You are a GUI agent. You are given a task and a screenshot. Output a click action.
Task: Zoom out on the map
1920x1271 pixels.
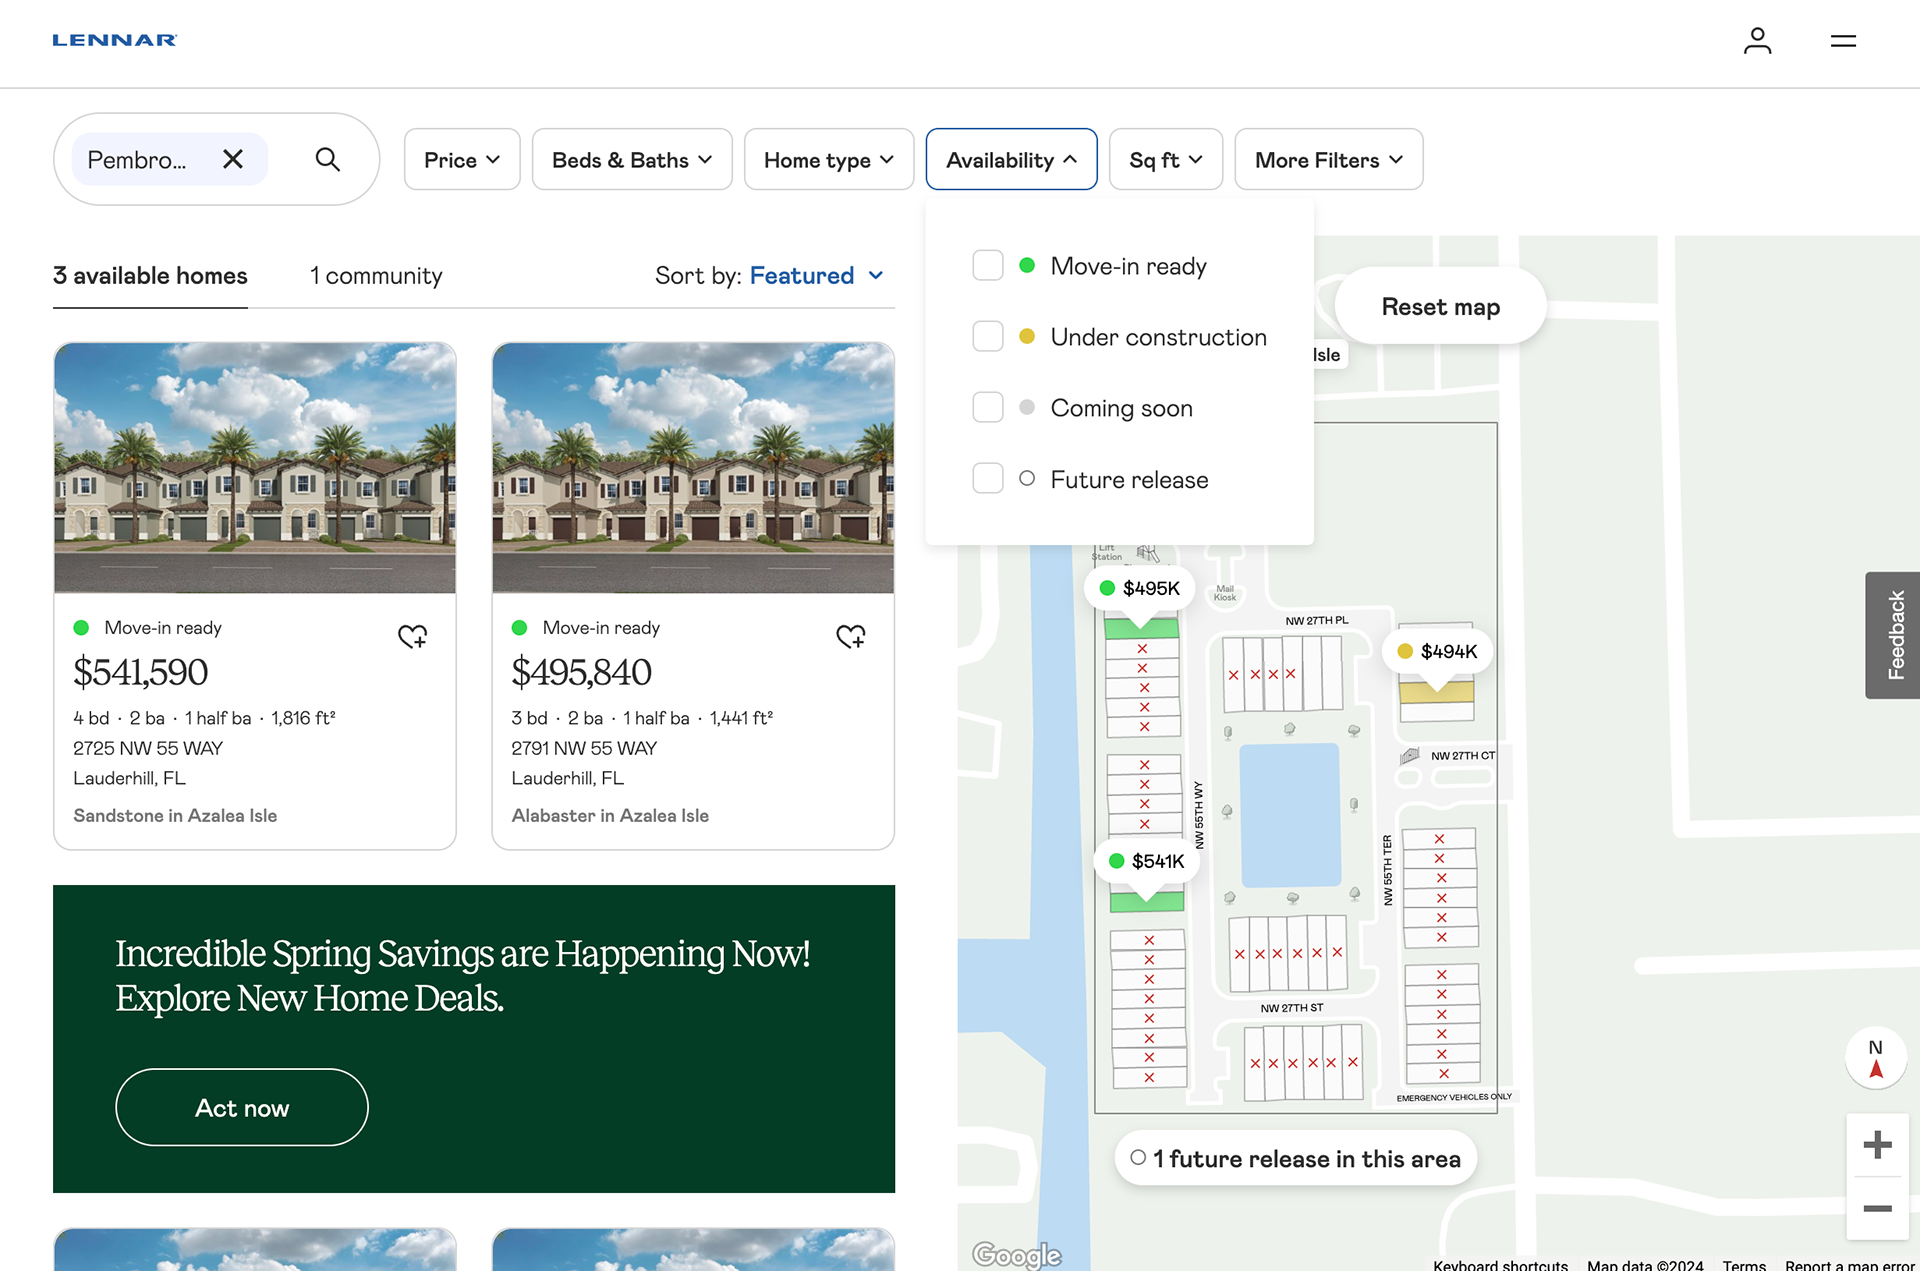(x=1877, y=1208)
